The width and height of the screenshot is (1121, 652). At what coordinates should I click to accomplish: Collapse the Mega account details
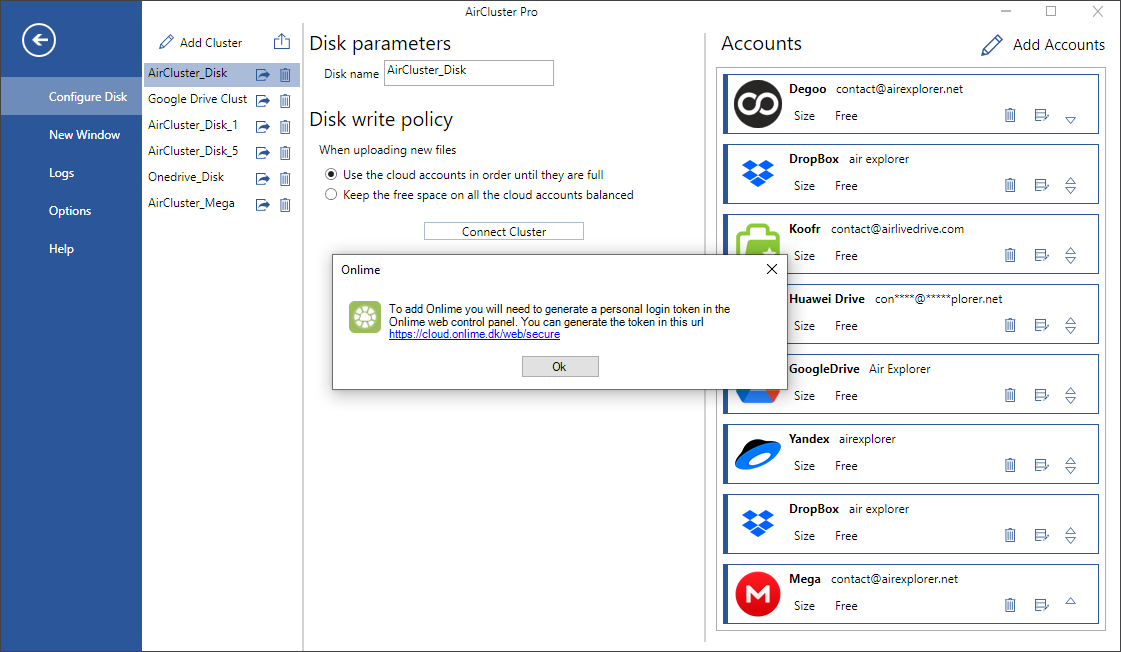1070,601
